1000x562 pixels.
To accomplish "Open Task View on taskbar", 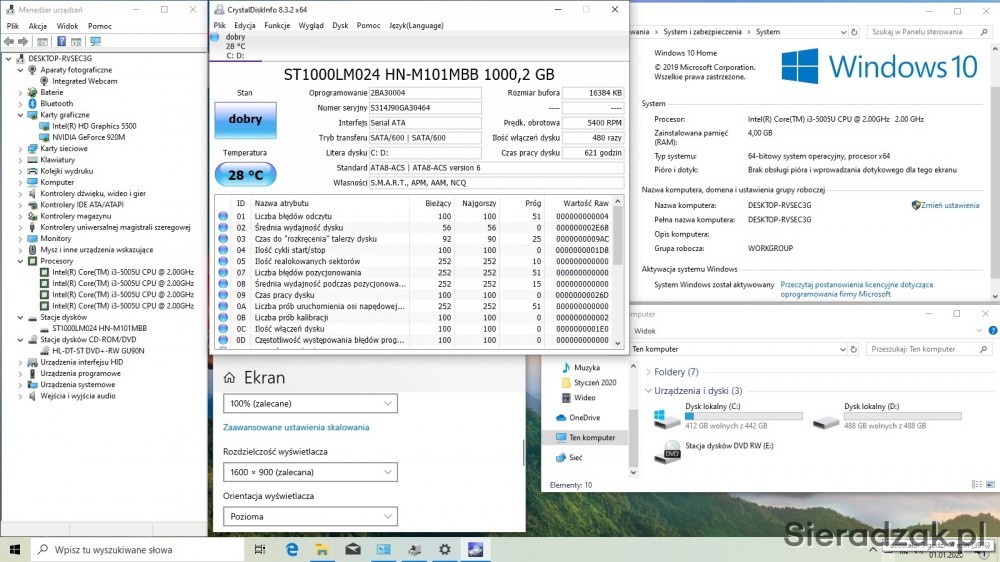I will coord(260,549).
